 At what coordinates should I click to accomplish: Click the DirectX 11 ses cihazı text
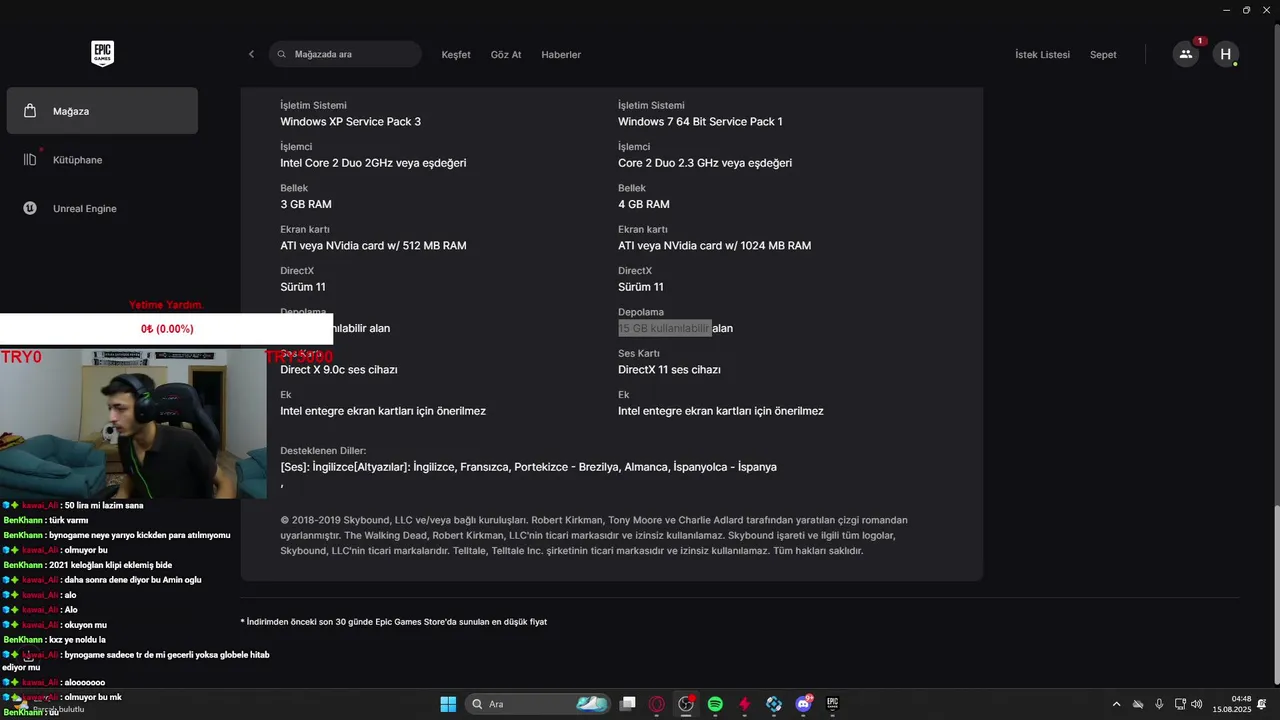669,370
